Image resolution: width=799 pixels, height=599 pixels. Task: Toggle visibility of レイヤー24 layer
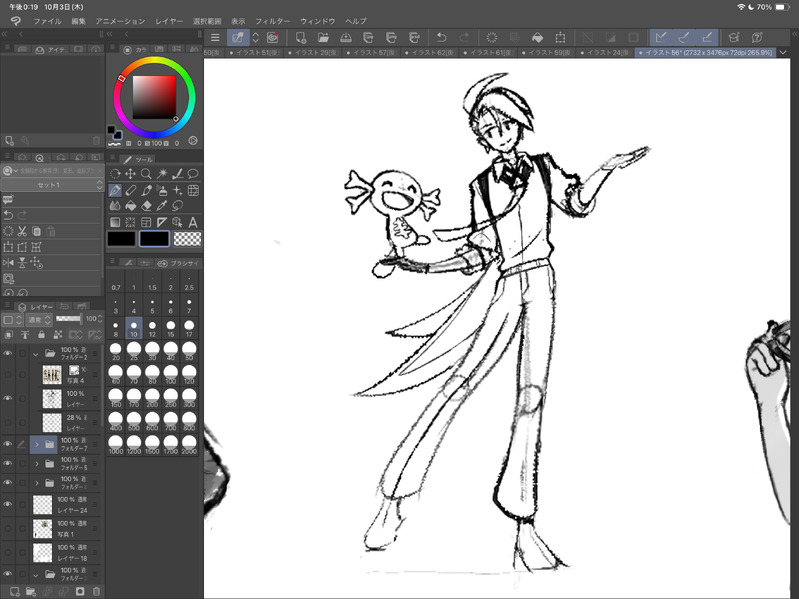point(8,504)
